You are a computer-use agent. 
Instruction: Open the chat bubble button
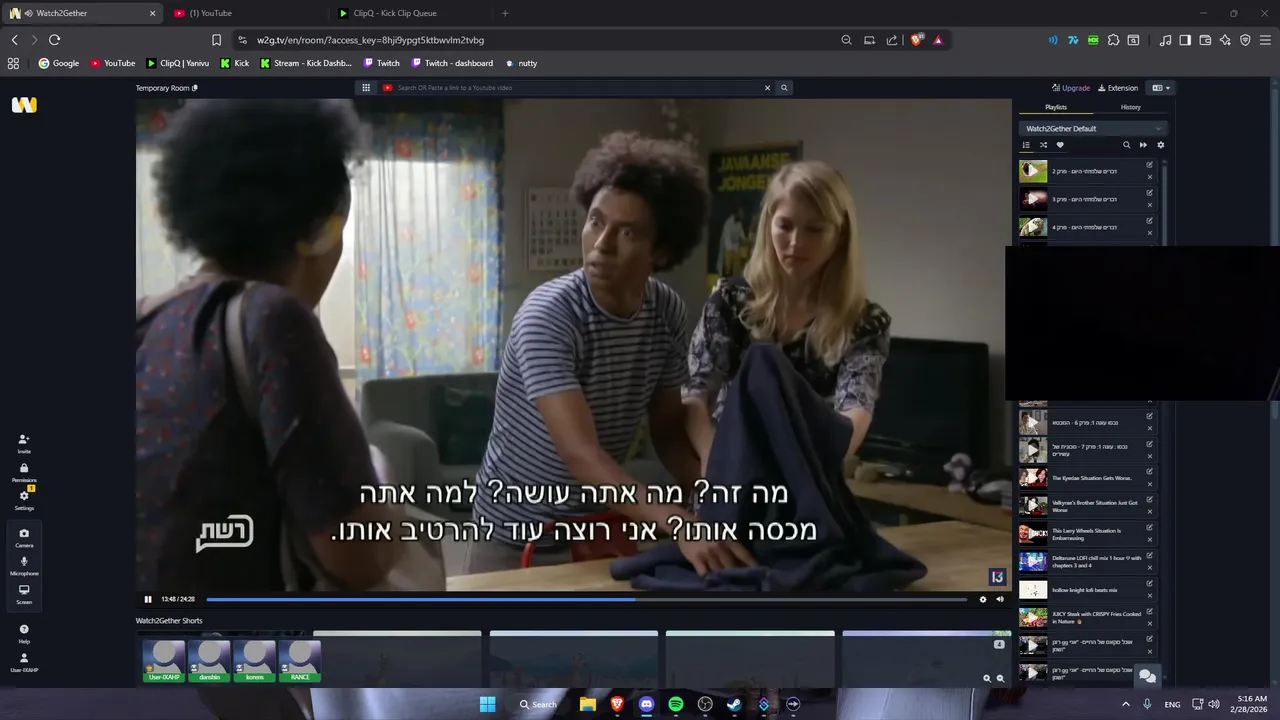1147,676
